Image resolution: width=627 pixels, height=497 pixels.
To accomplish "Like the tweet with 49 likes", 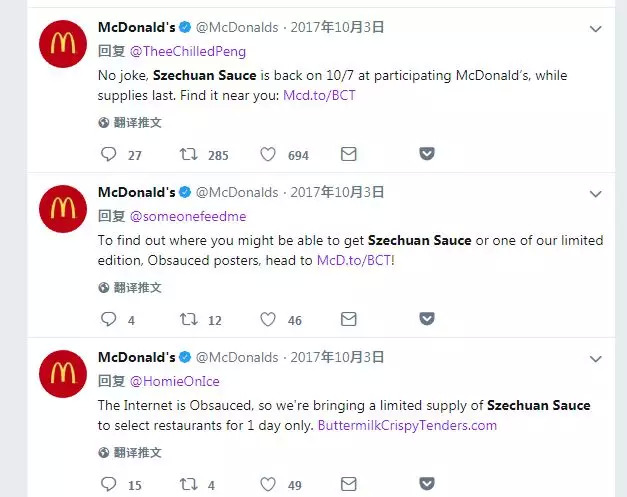I will (x=268, y=485).
